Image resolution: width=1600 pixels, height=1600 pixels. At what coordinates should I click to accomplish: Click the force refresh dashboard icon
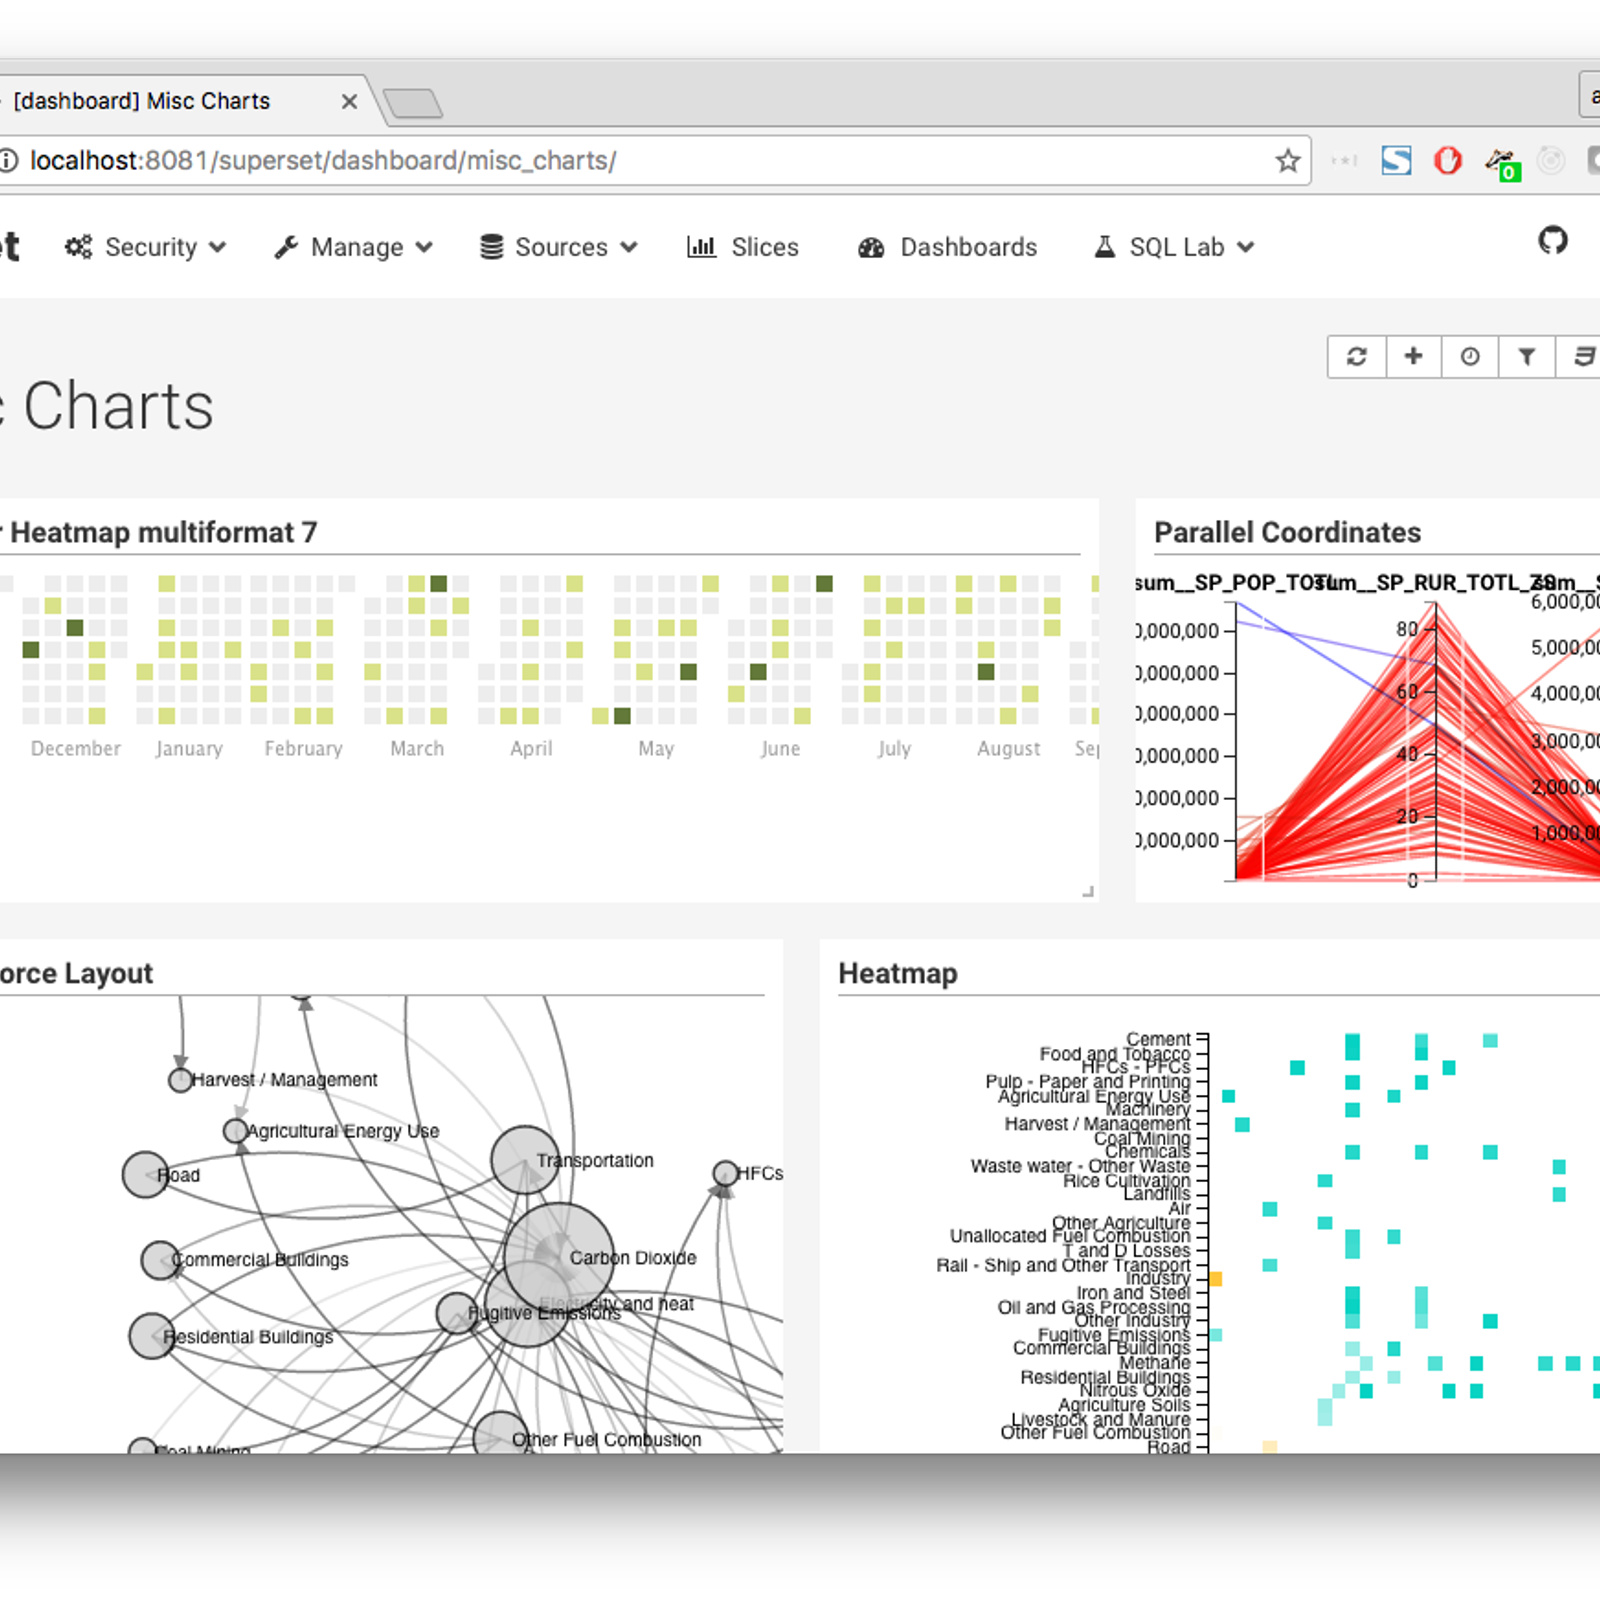click(1356, 357)
